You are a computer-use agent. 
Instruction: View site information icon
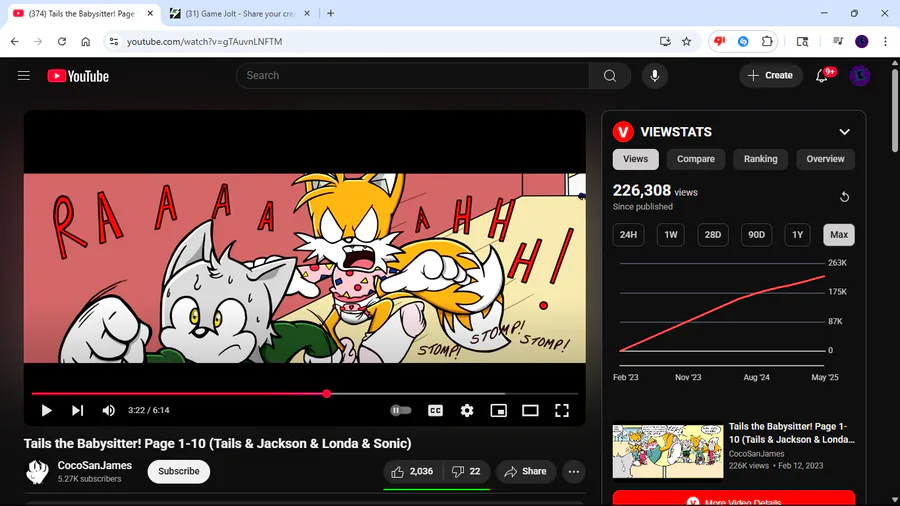114,41
